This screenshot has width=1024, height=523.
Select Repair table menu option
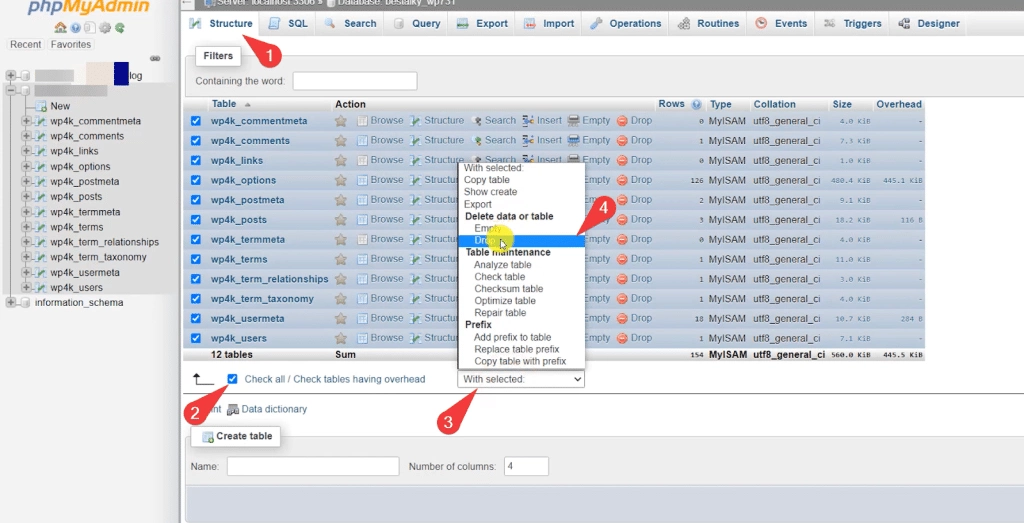click(x=500, y=313)
